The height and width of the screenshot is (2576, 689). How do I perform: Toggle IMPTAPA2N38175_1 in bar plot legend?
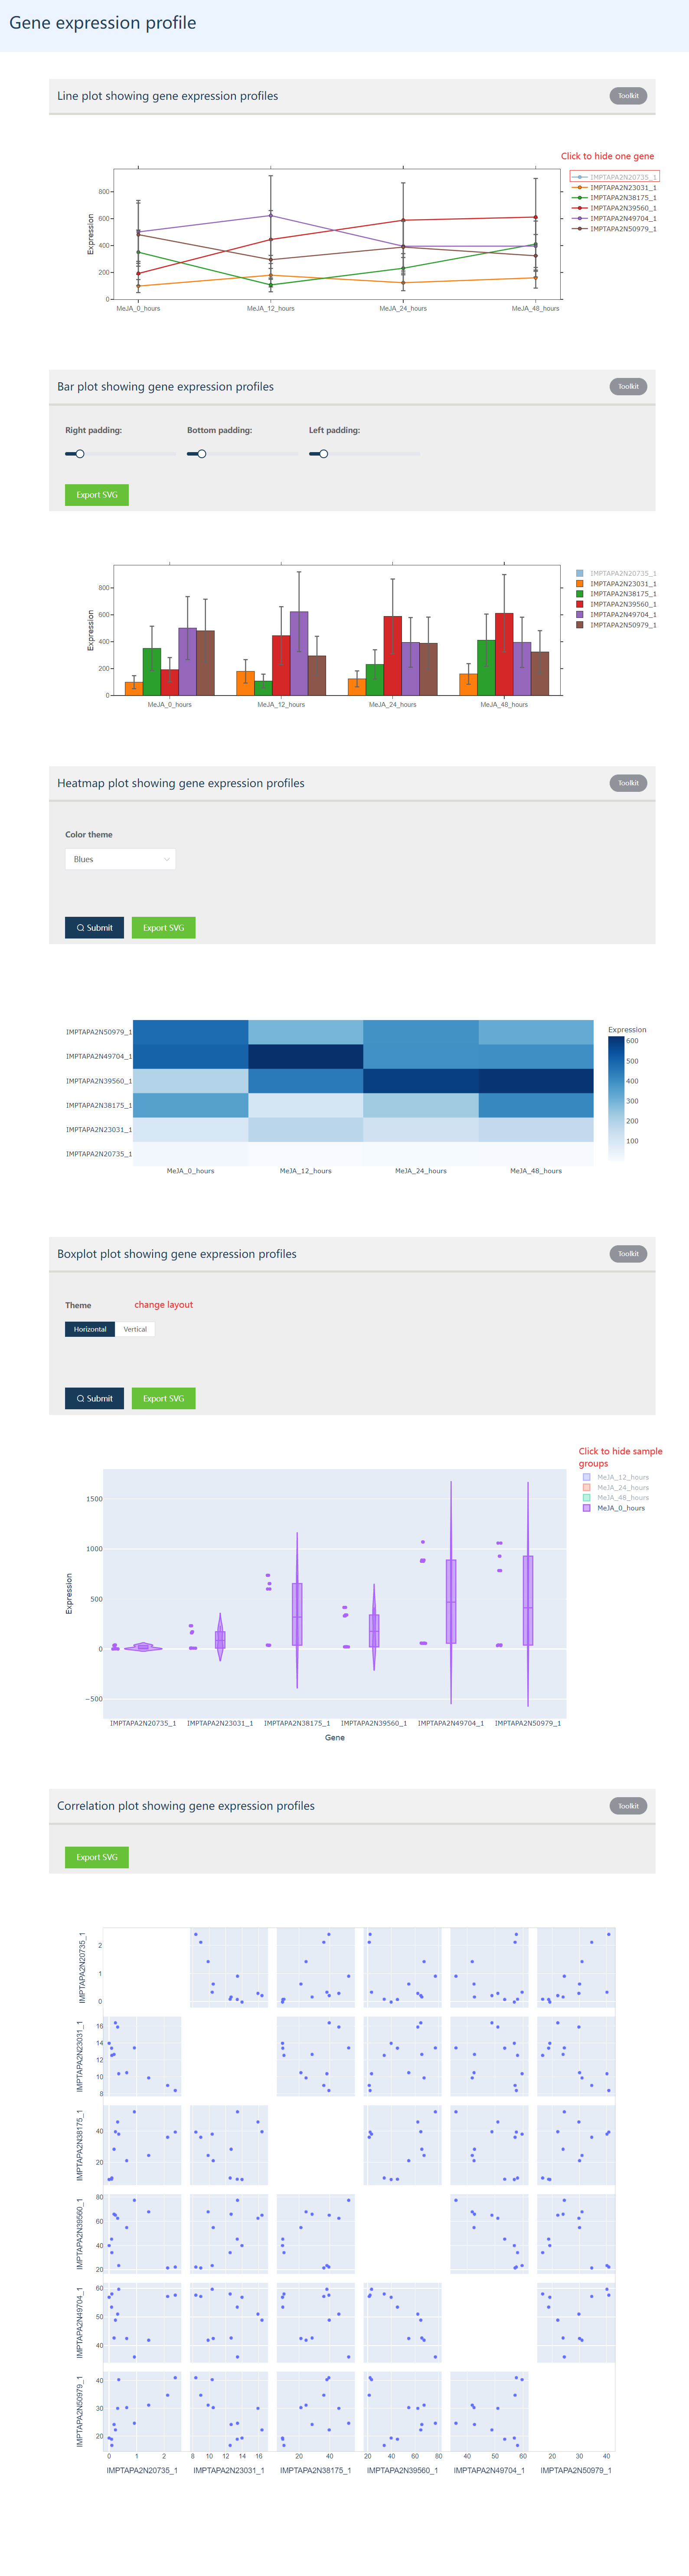[x=617, y=594]
